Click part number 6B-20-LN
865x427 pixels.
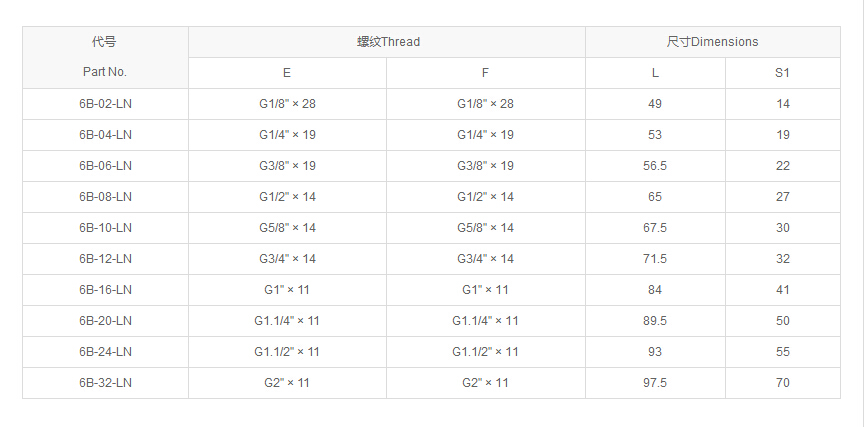(105, 321)
